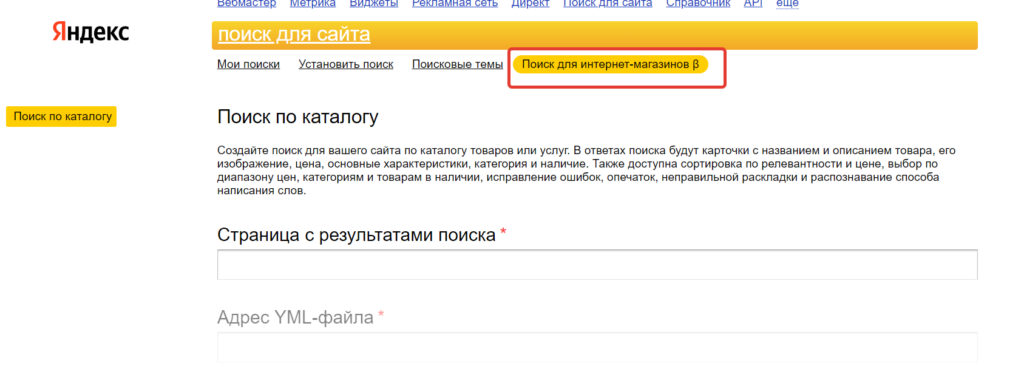
Task: Go to Виджеты in top navigation
Action: 374,3
